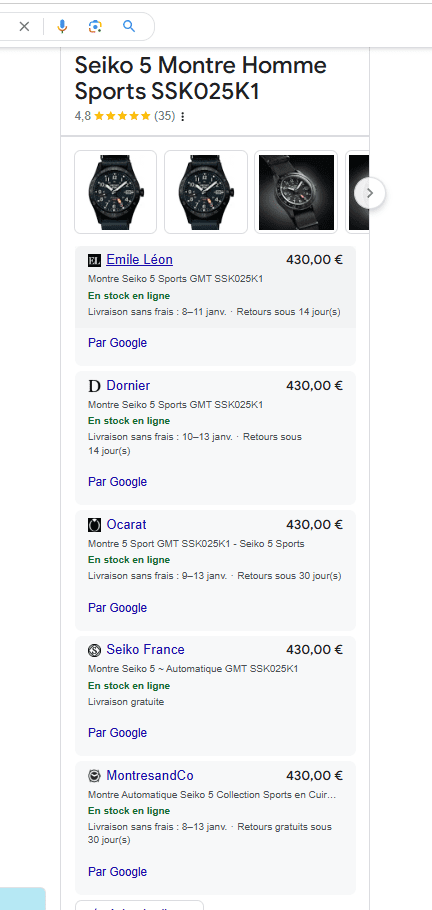Click Par Google under Emile Léon offer

[x=117, y=342]
